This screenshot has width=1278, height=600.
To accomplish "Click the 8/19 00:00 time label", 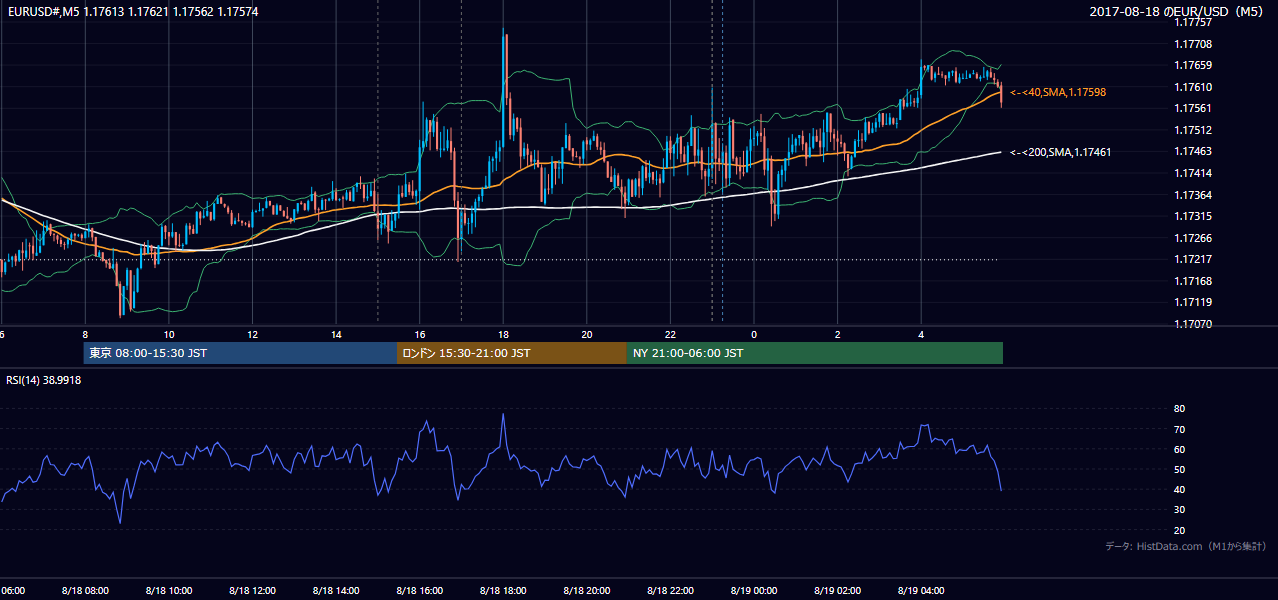I will (753, 590).
